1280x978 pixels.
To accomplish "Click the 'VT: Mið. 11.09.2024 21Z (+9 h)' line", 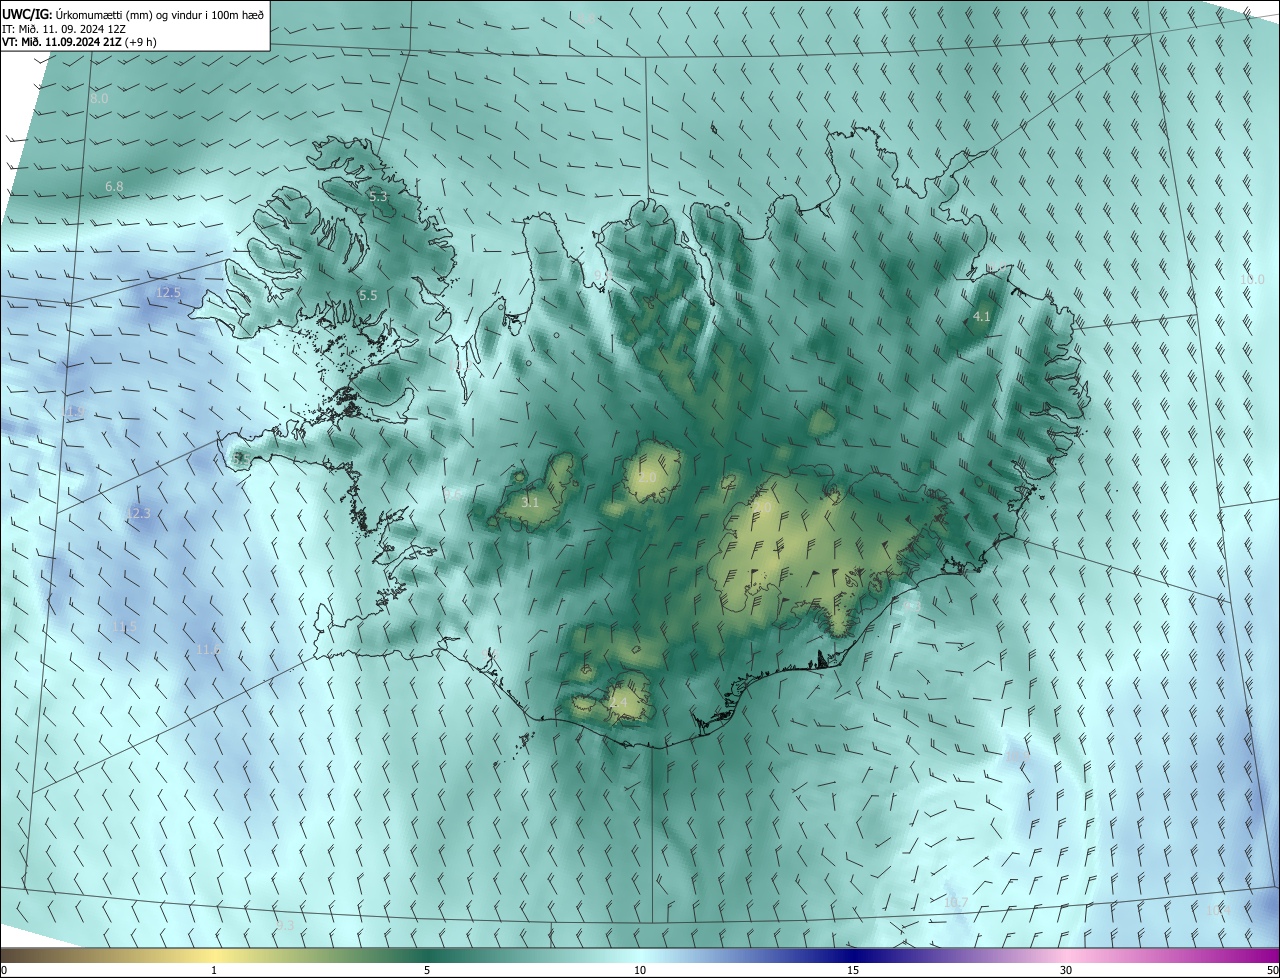I will [79, 42].
